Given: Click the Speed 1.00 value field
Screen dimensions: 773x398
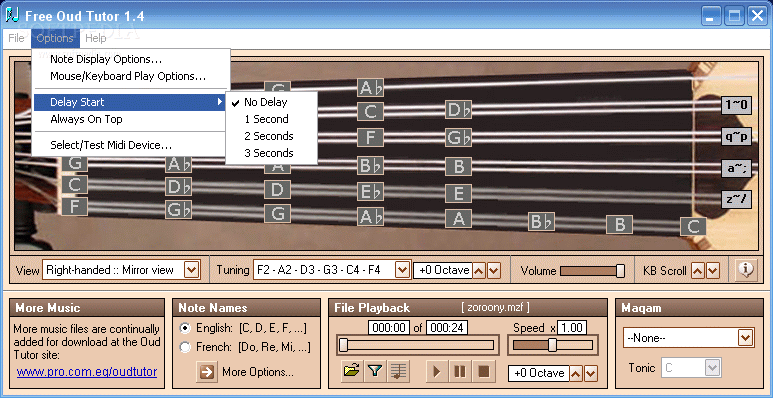Looking at the screenshot, I should [572, 327].
